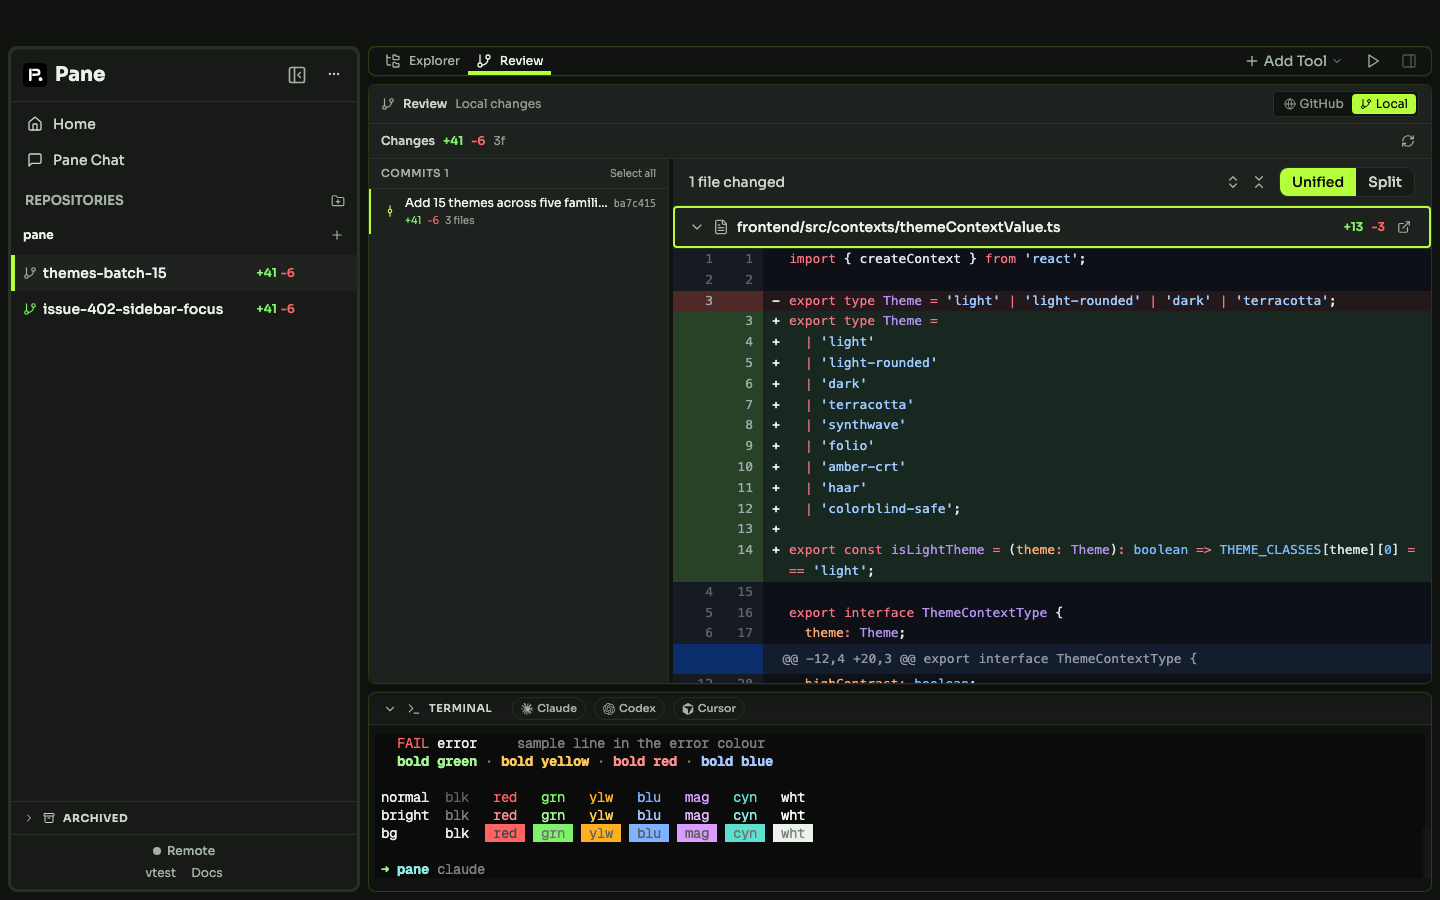
Task: Click the cyan background swatch in terminal
Action: (745, 834)
